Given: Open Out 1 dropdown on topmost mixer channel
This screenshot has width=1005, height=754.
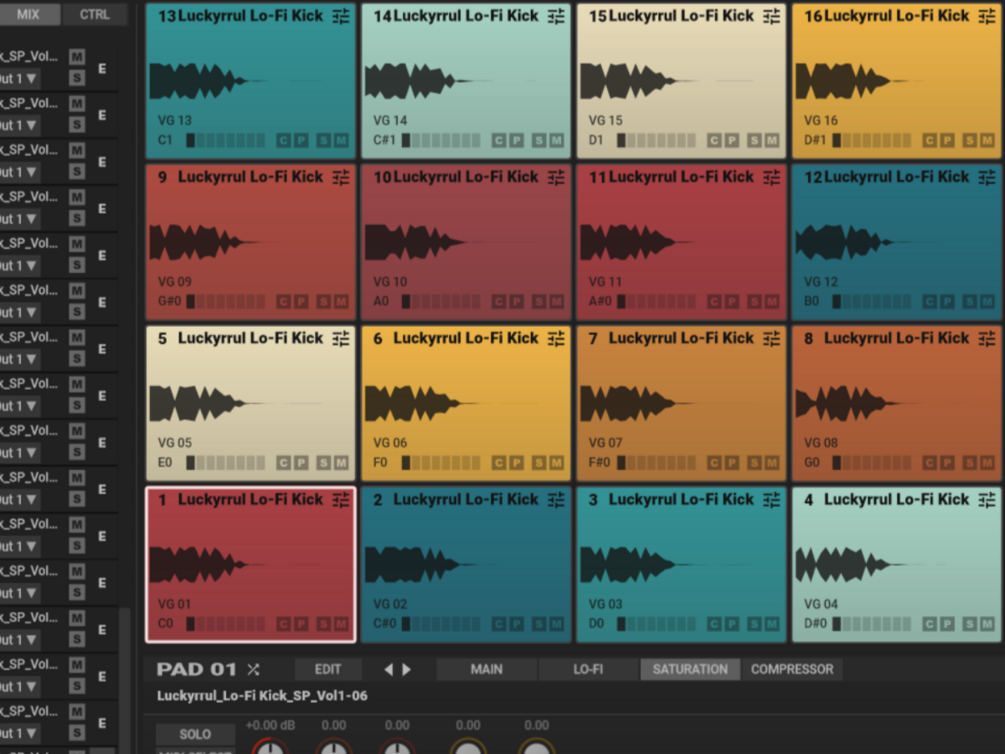Looking at the screenshot, I should (19, 79).
